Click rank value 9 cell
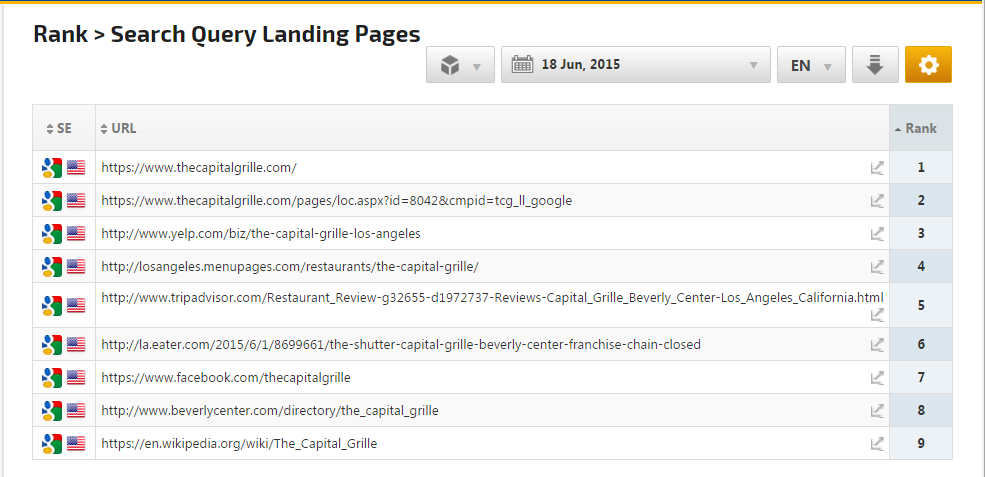The width and height of the screenshot is (985, 477). [x=921, y=444]
